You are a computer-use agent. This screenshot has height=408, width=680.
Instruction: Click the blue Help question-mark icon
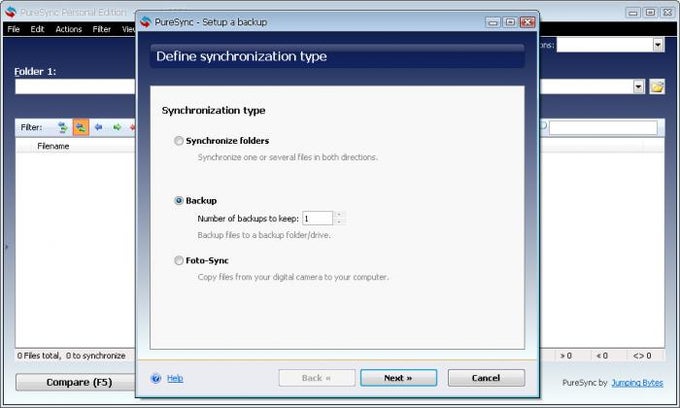point(156,378)
